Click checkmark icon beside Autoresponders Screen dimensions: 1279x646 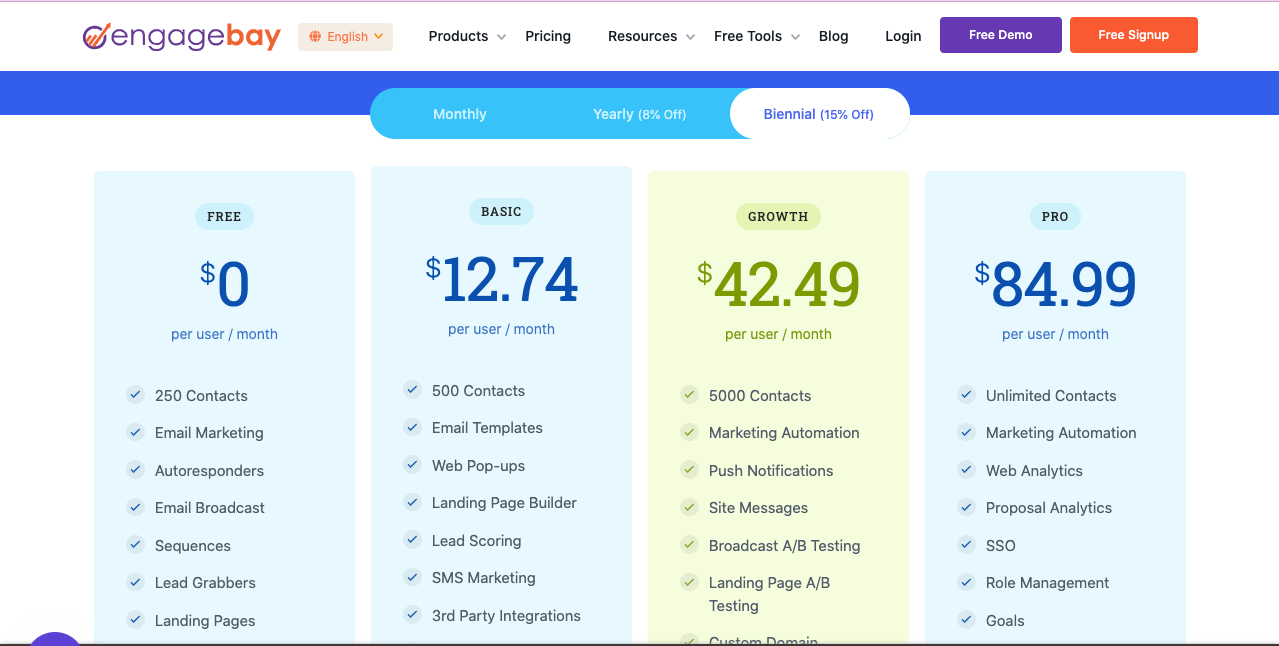pos(135,470)
